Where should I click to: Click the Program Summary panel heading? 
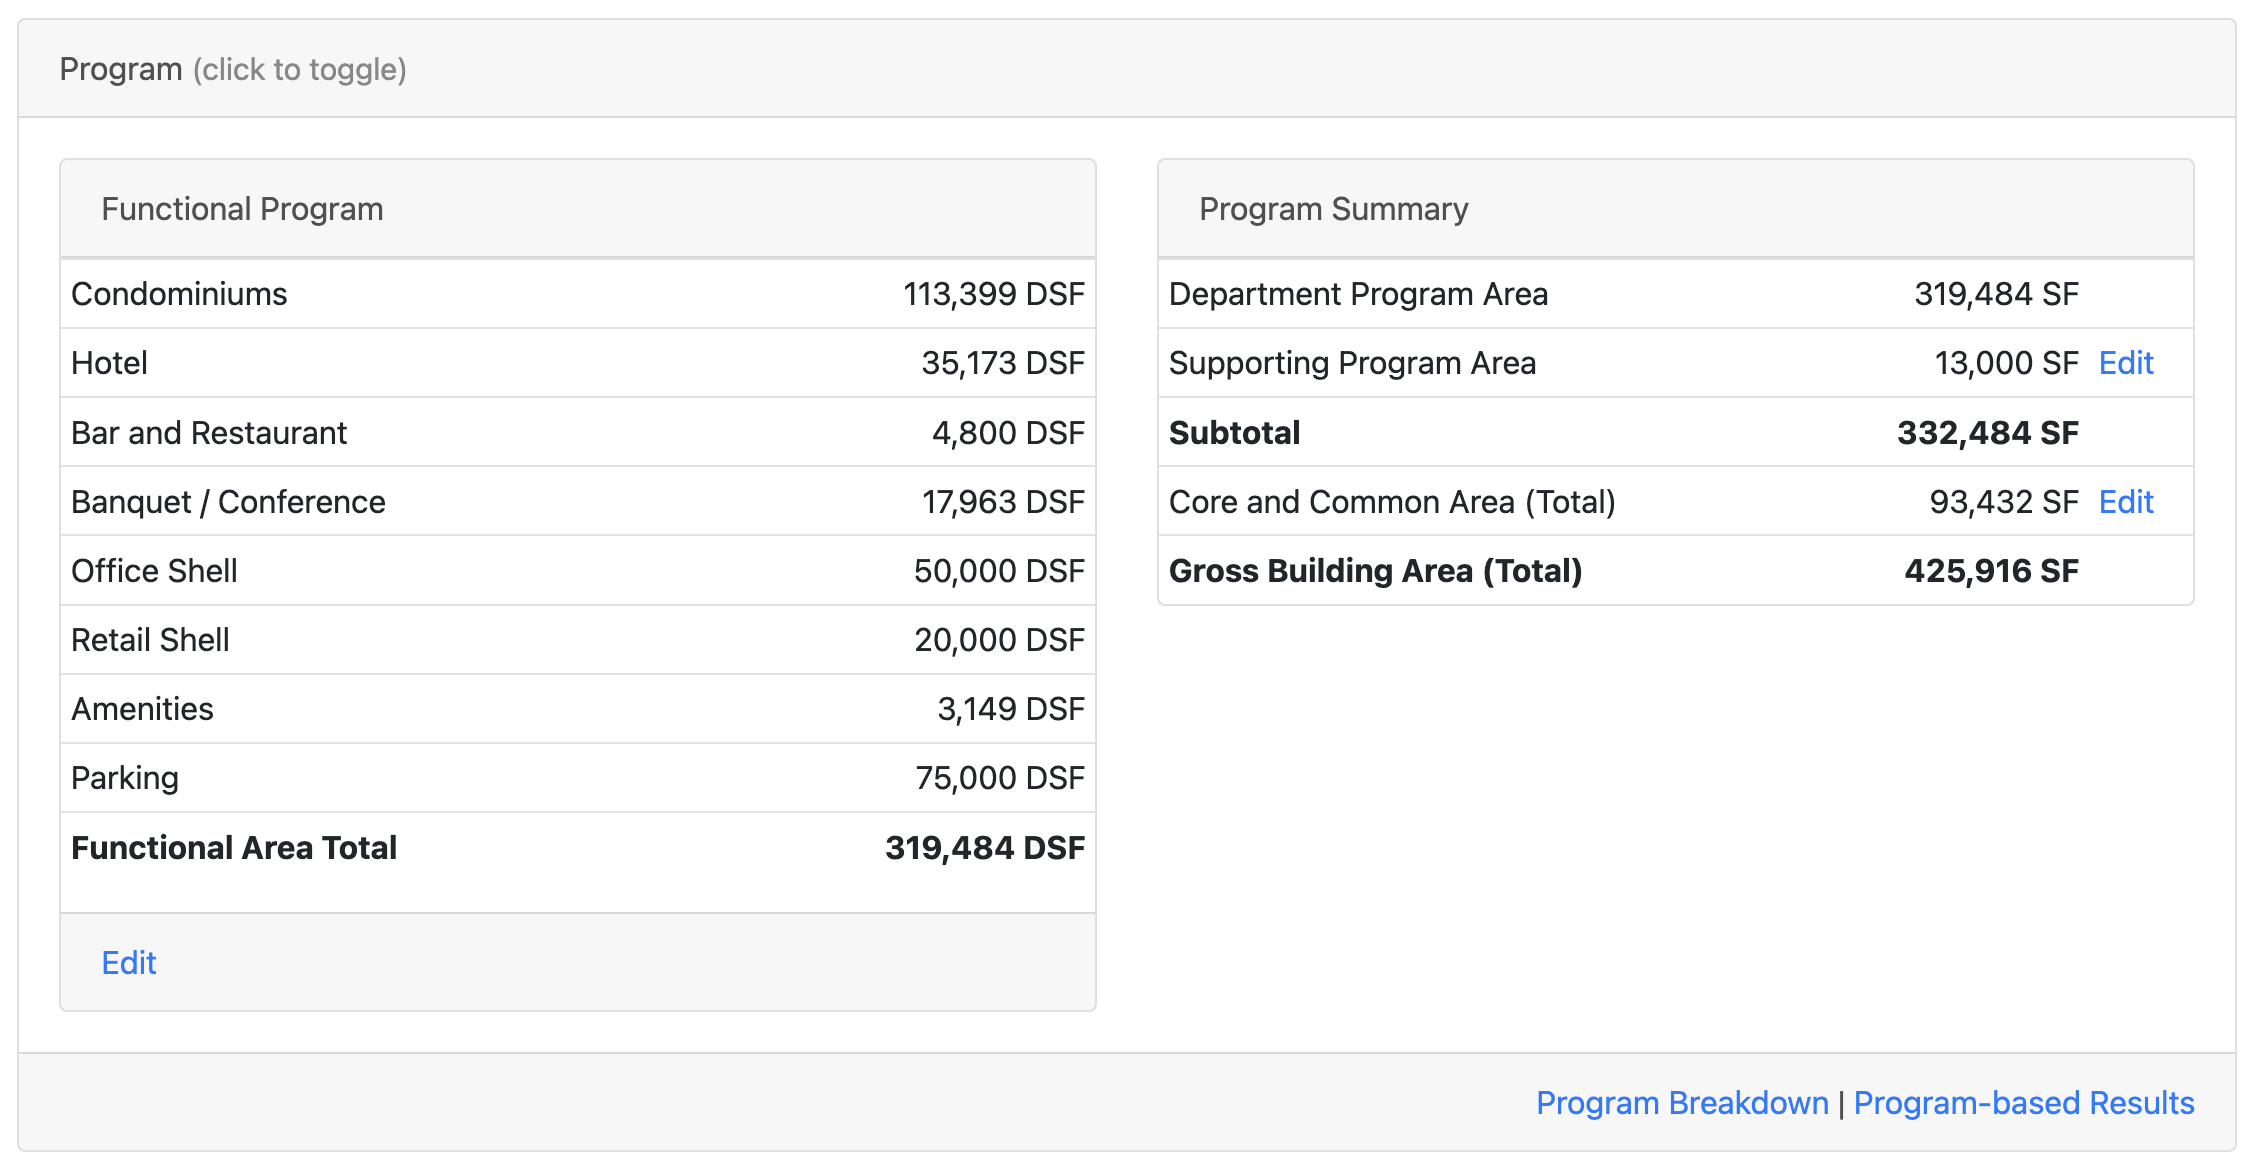(1333, 209)
